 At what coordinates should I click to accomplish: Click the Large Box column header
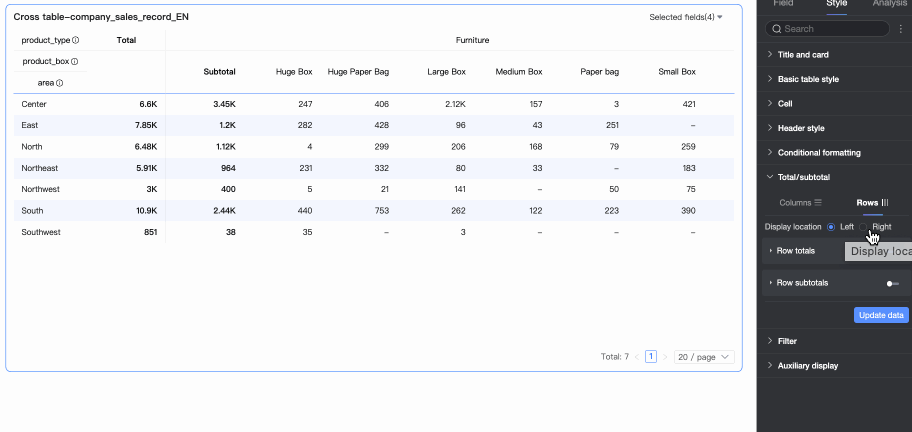[446, 72]
